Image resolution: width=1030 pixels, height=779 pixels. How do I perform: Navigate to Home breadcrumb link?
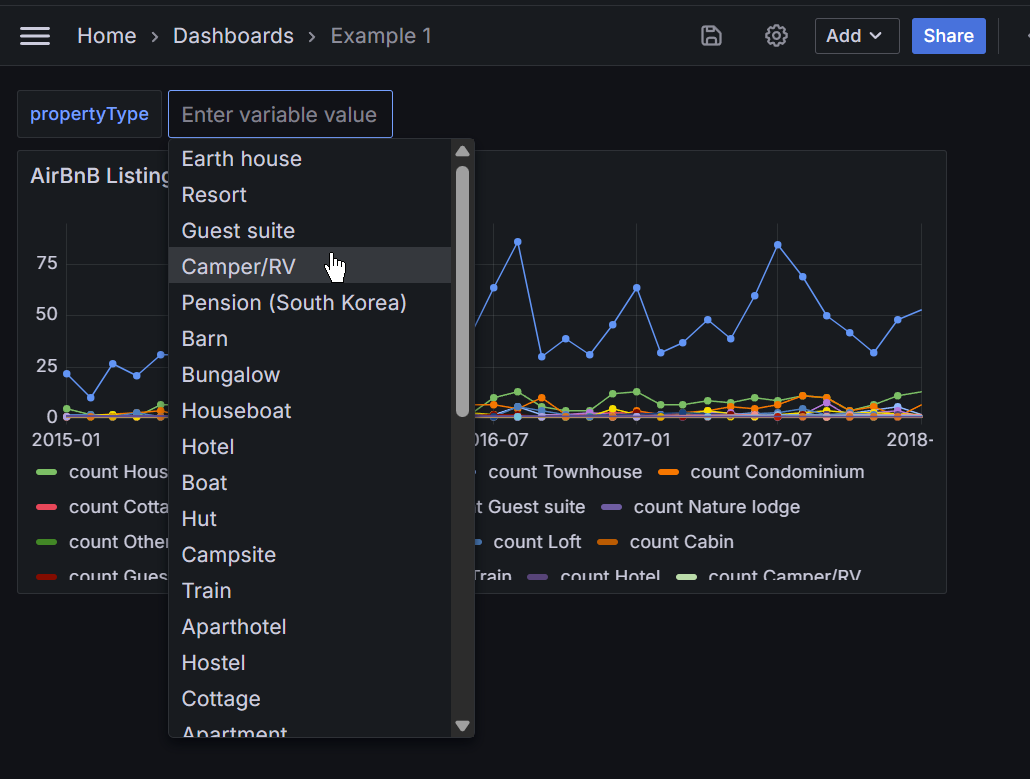[106, 36]
